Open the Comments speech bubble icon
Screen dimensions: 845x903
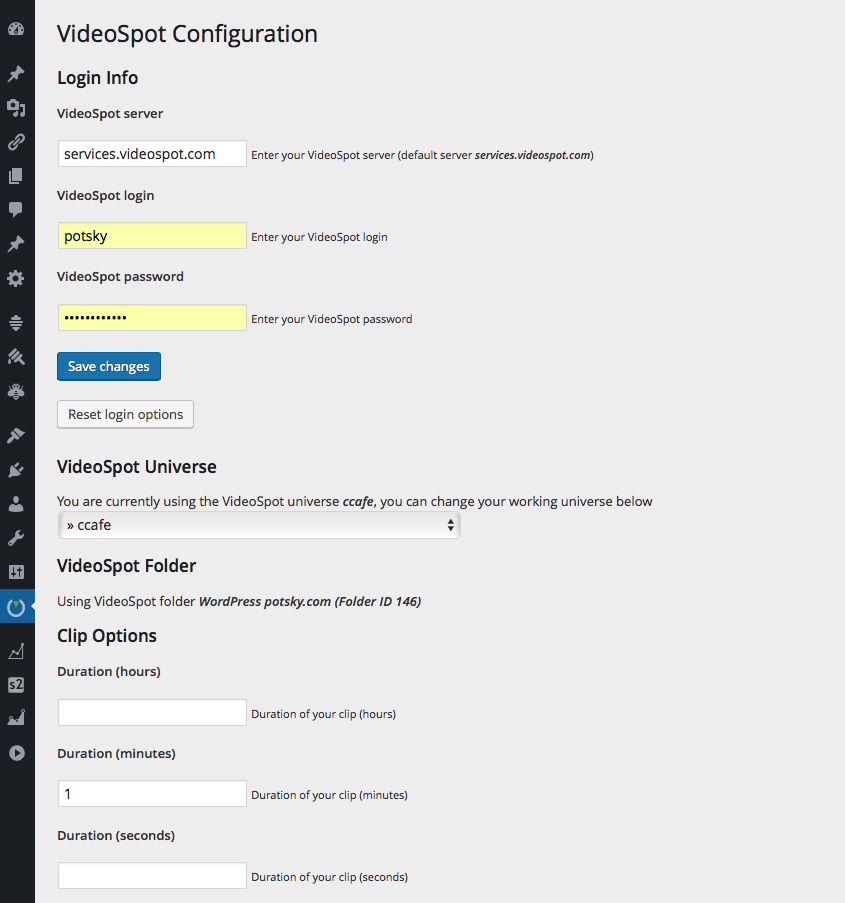[16, 210]
